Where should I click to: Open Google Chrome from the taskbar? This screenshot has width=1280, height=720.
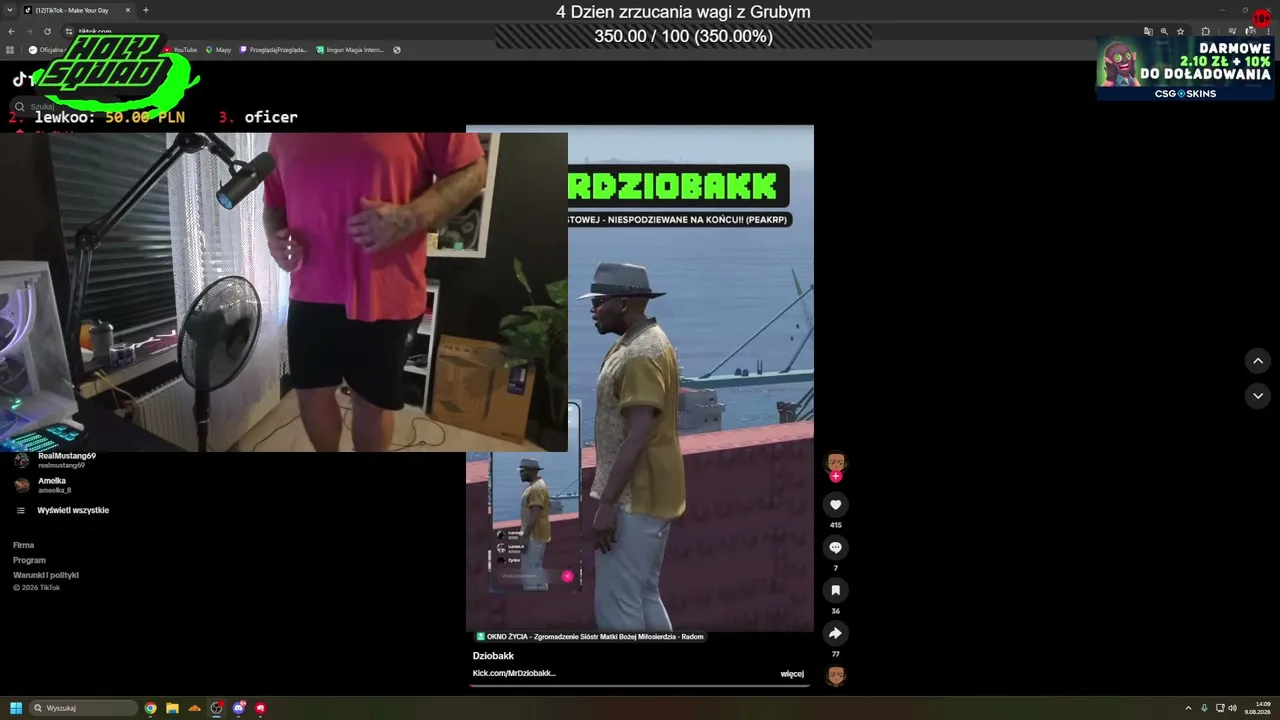pyautogui.click(x=150, y=708)
